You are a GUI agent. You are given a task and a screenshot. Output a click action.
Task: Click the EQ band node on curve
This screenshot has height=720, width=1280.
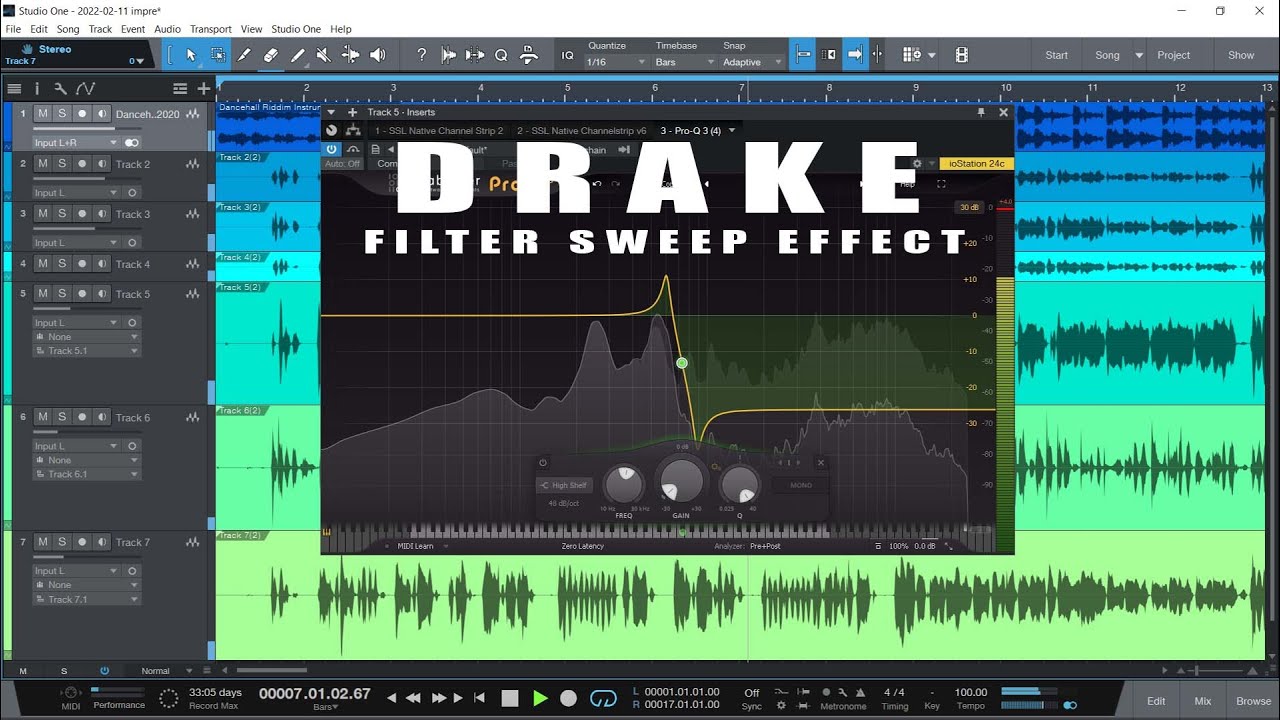[682, 363]
